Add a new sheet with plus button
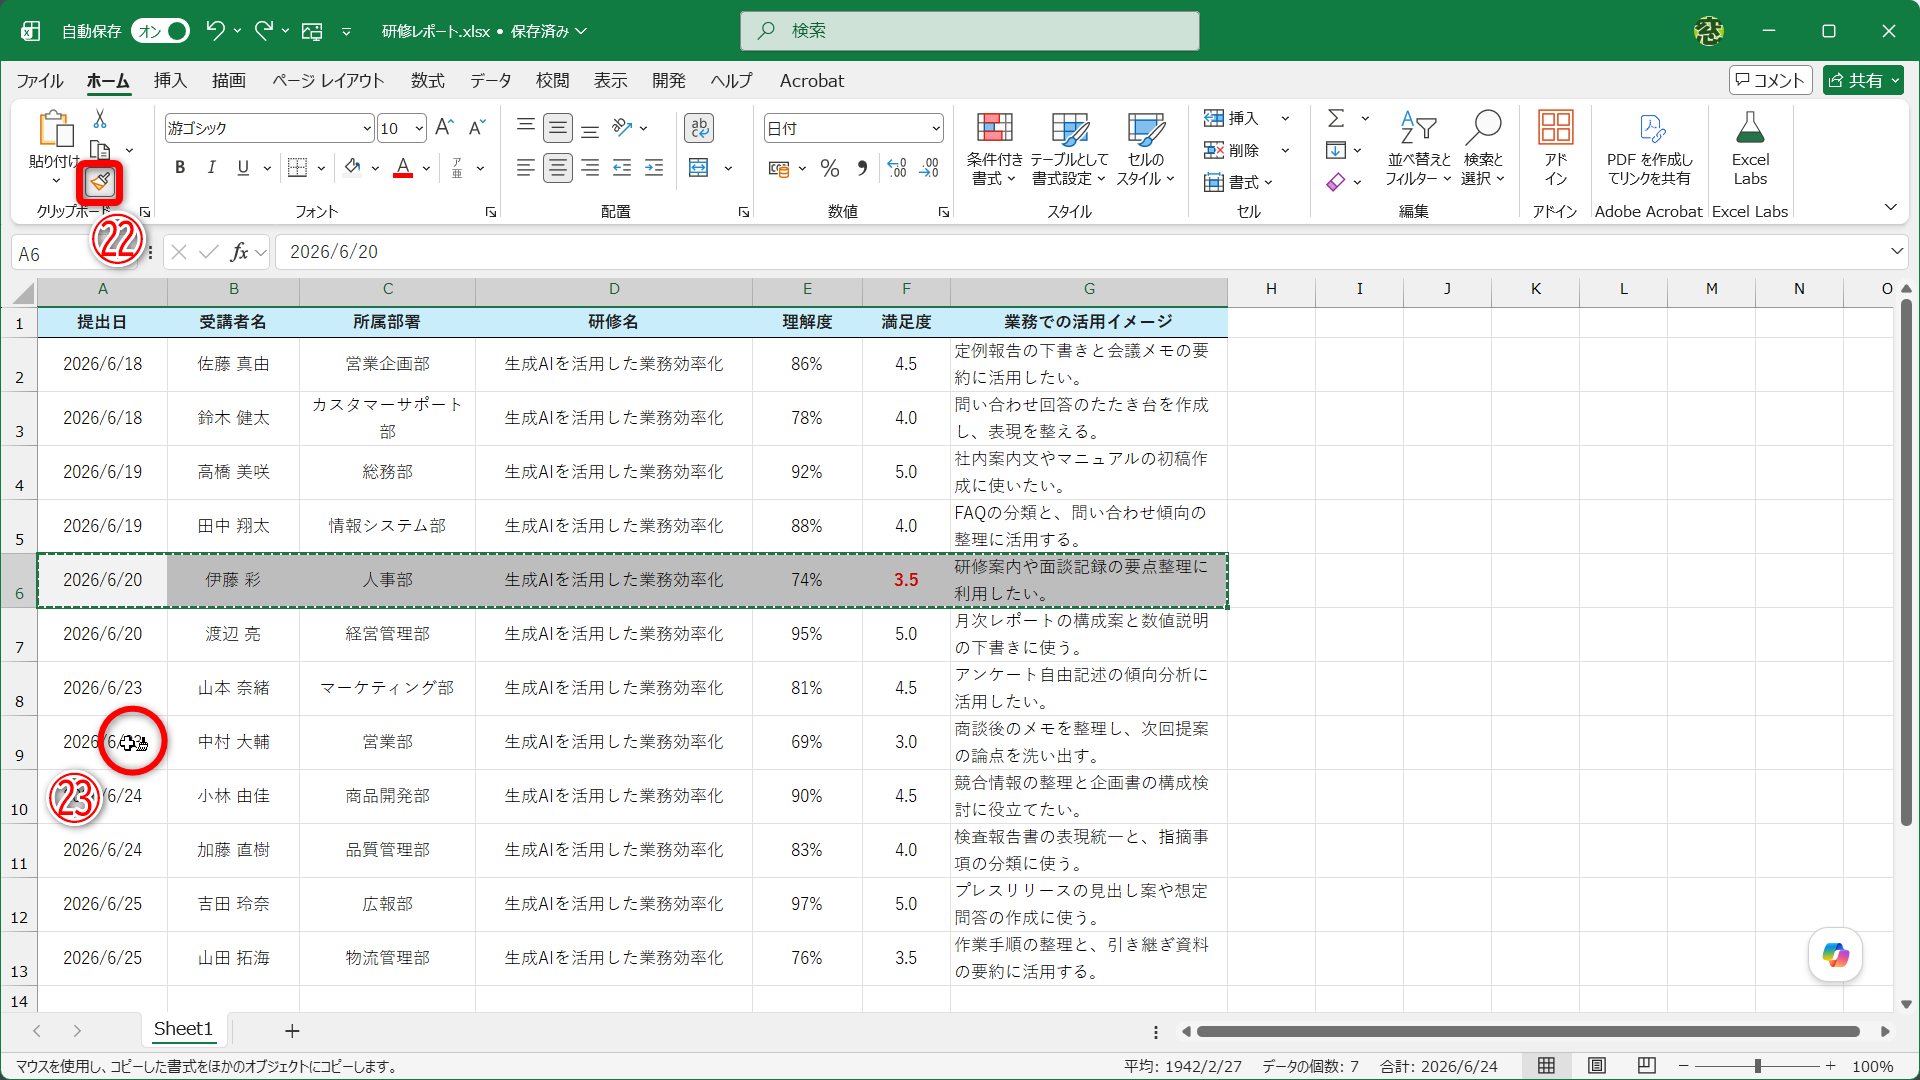 coord(292,1031)
